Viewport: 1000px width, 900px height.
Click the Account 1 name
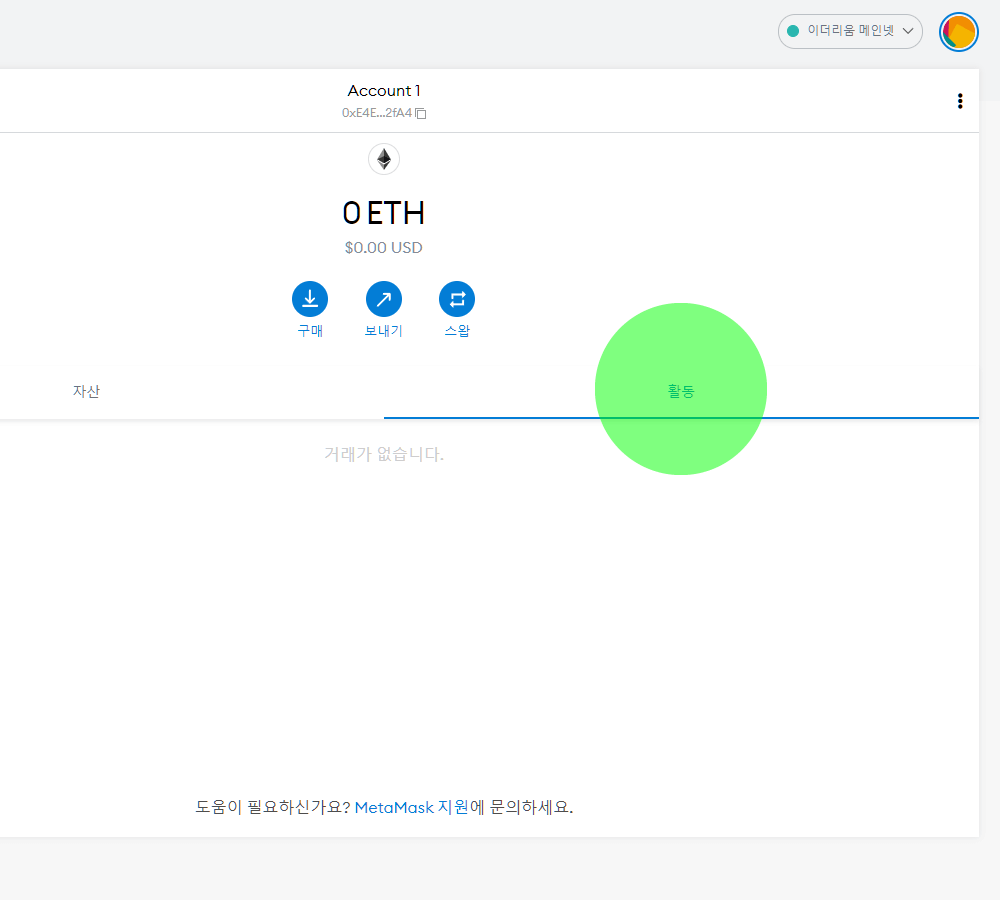pyautogui.click(x=383, y=90)
